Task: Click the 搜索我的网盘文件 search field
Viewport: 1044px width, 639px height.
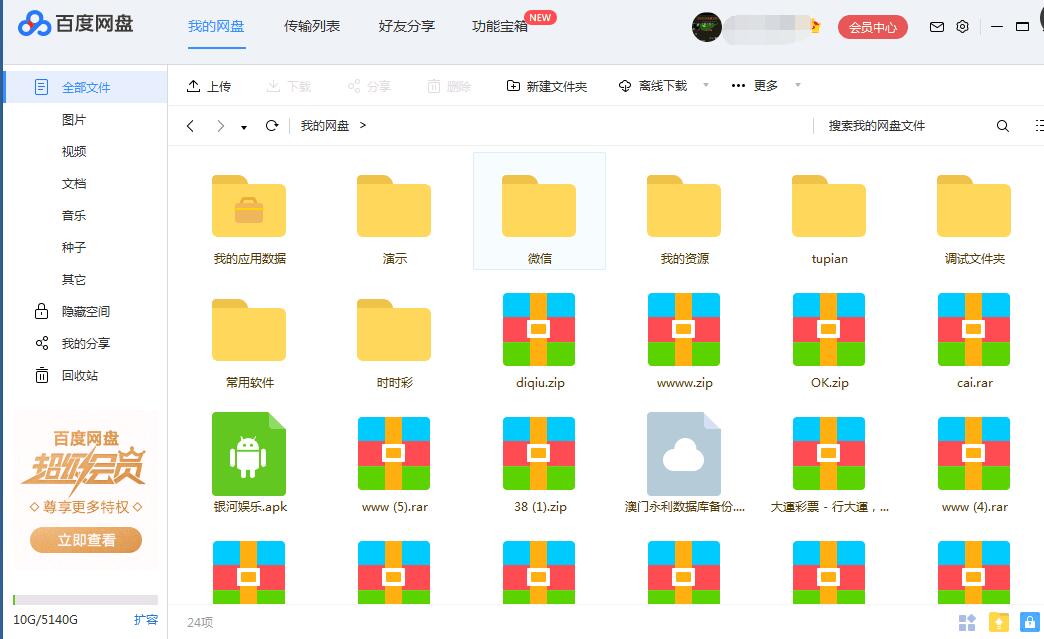Action: [x=906, y=126]
